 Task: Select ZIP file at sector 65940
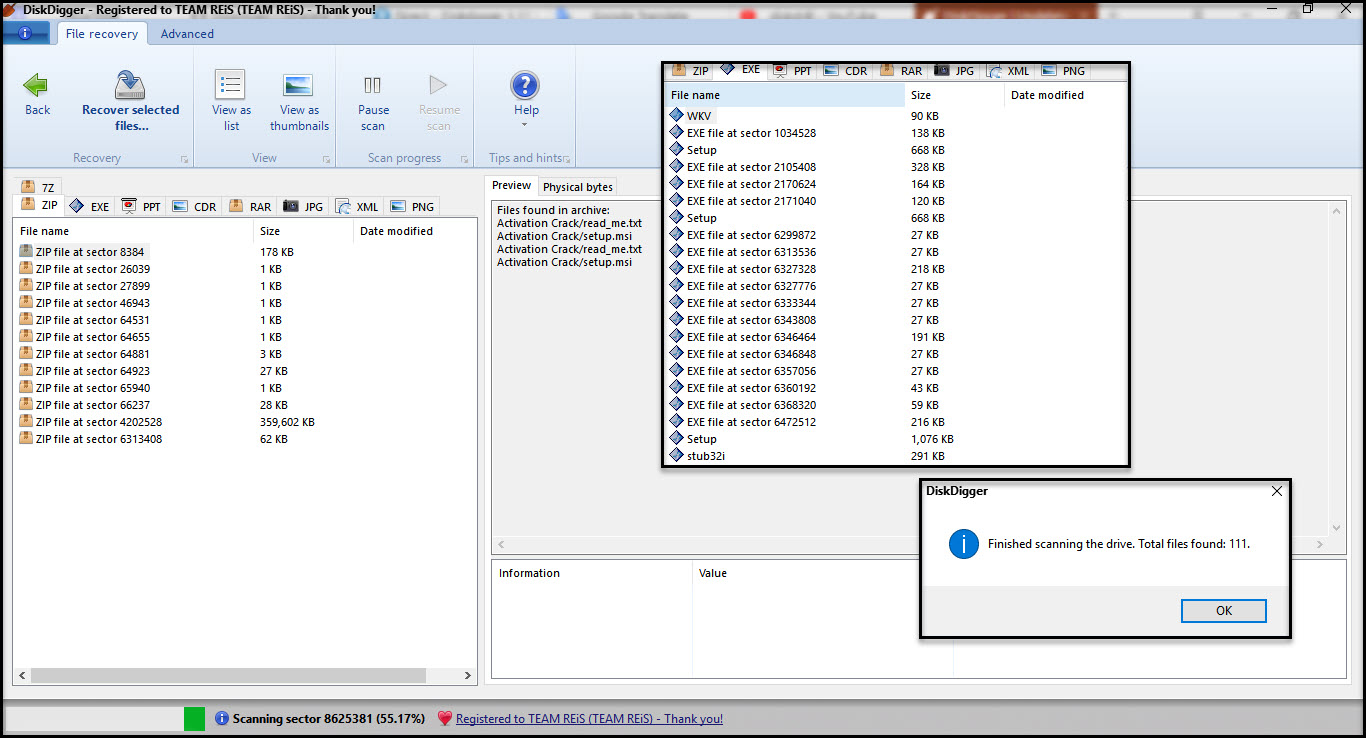(93, 388)
